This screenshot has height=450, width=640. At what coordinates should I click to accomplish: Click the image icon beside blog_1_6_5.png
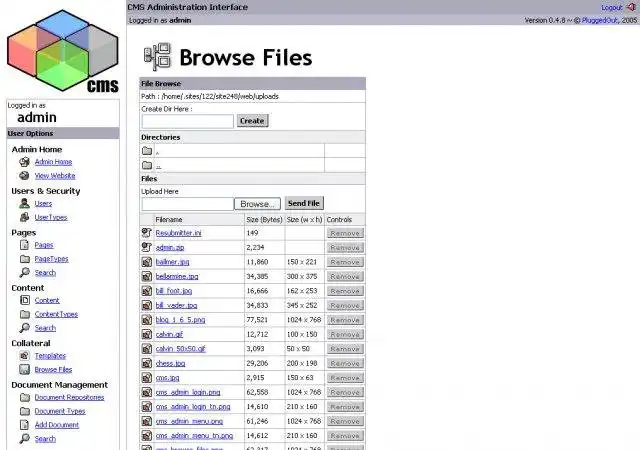(147, 320)
